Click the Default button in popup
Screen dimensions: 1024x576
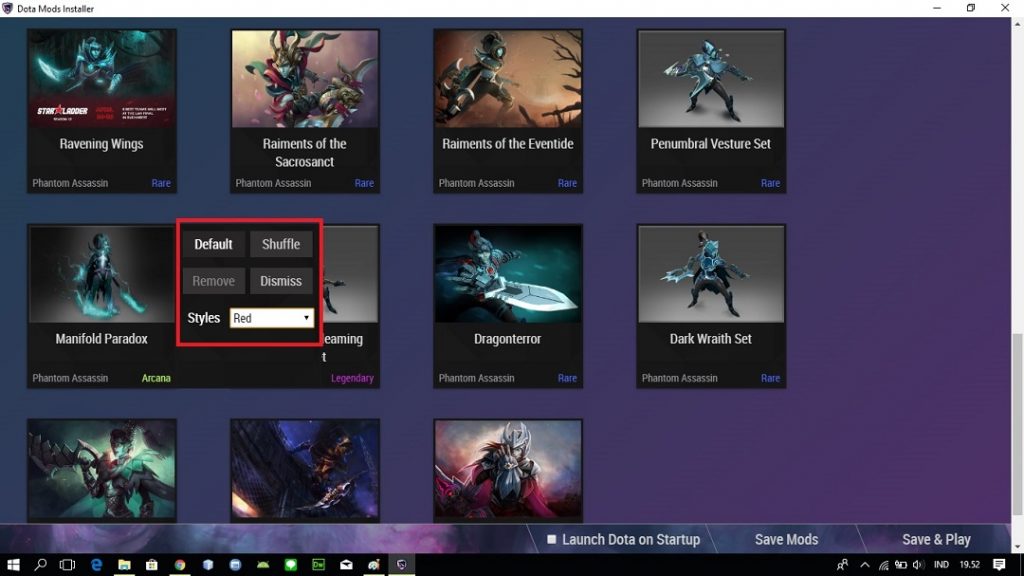coord(214,244)
